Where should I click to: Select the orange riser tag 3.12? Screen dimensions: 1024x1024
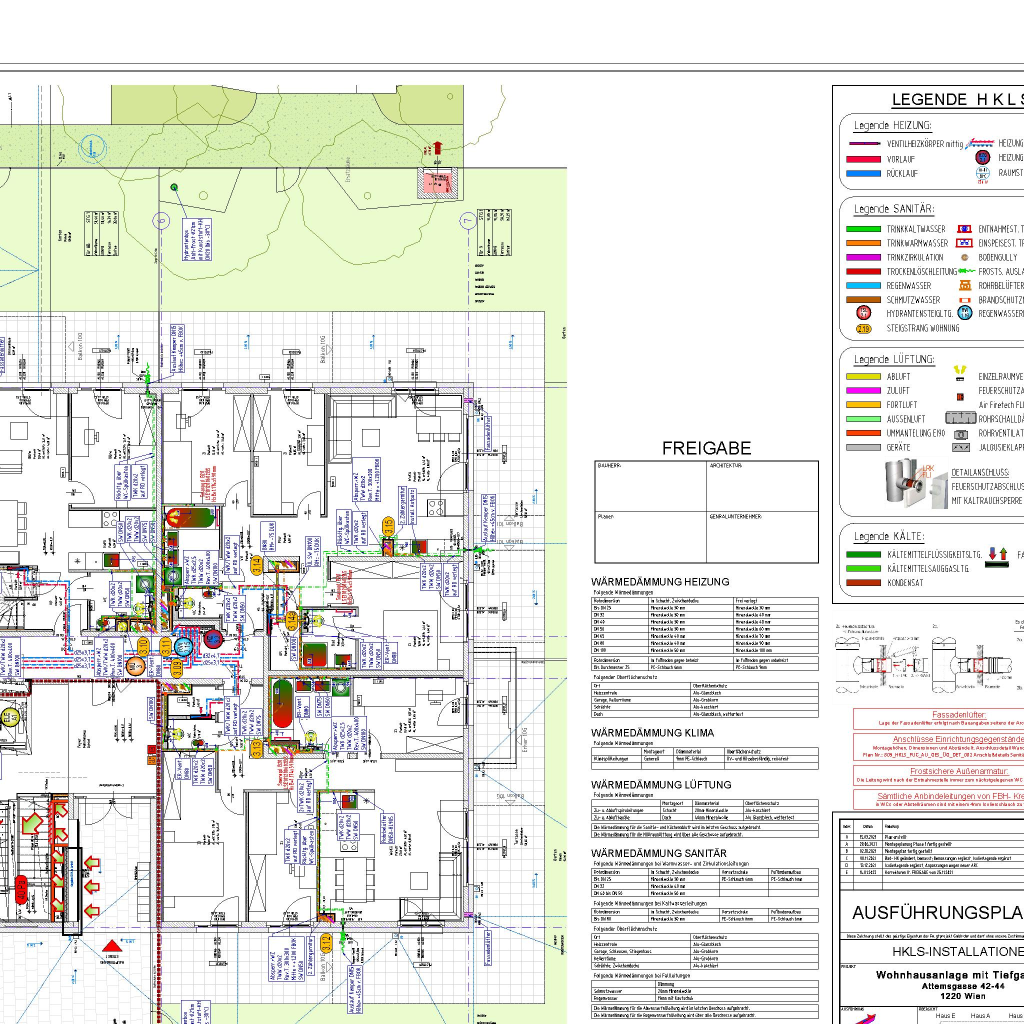[x=327, y=943]
